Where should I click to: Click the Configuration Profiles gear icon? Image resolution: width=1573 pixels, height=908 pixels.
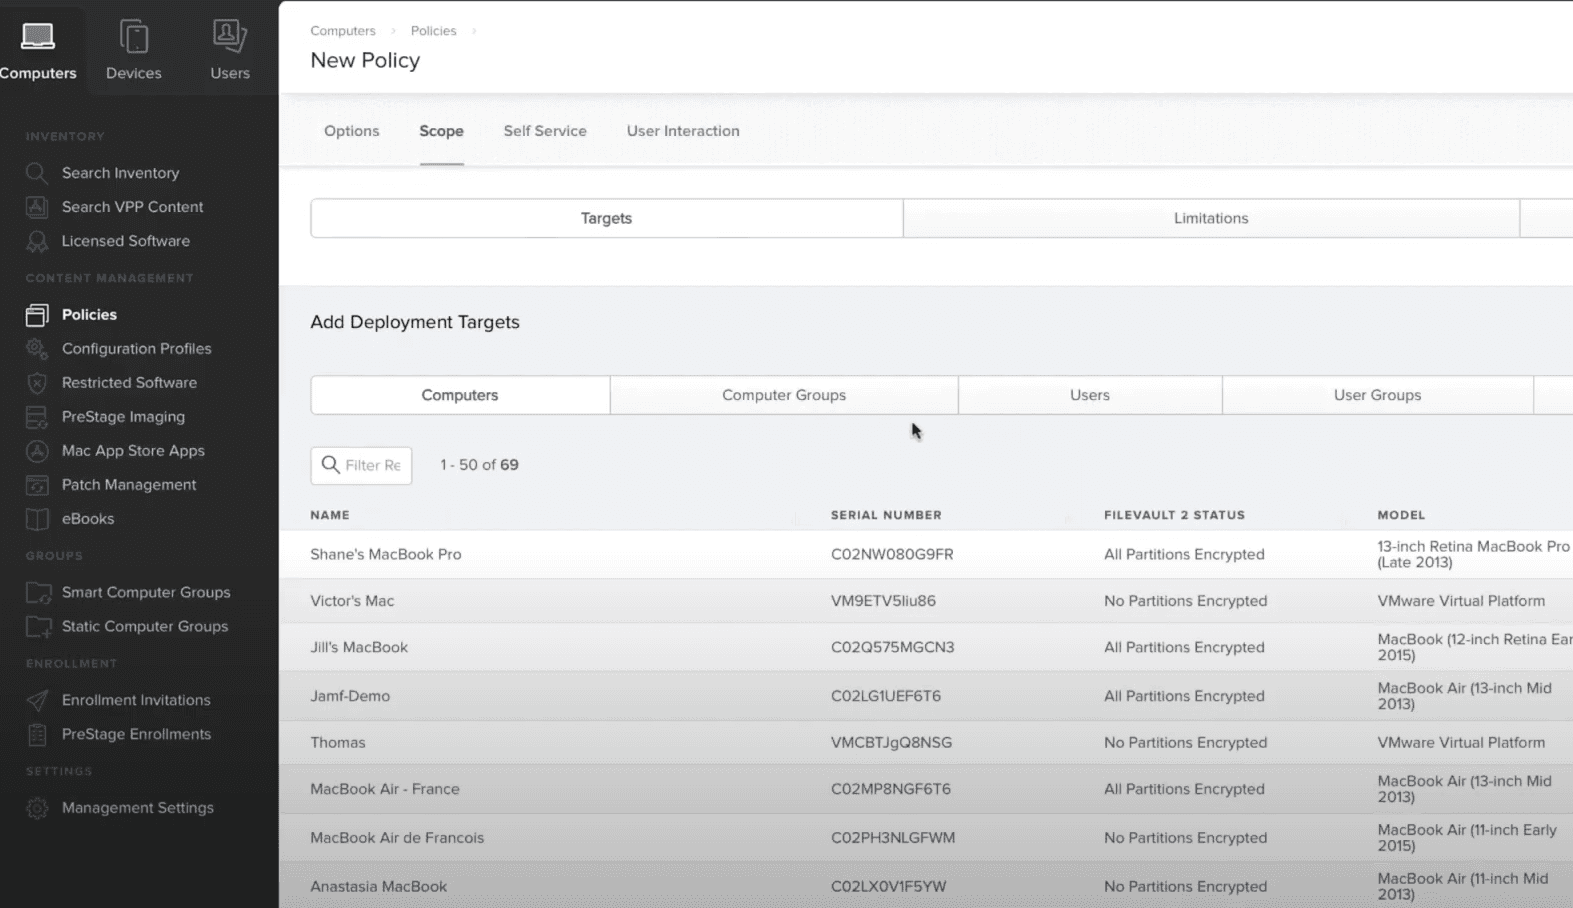[37, 349]
